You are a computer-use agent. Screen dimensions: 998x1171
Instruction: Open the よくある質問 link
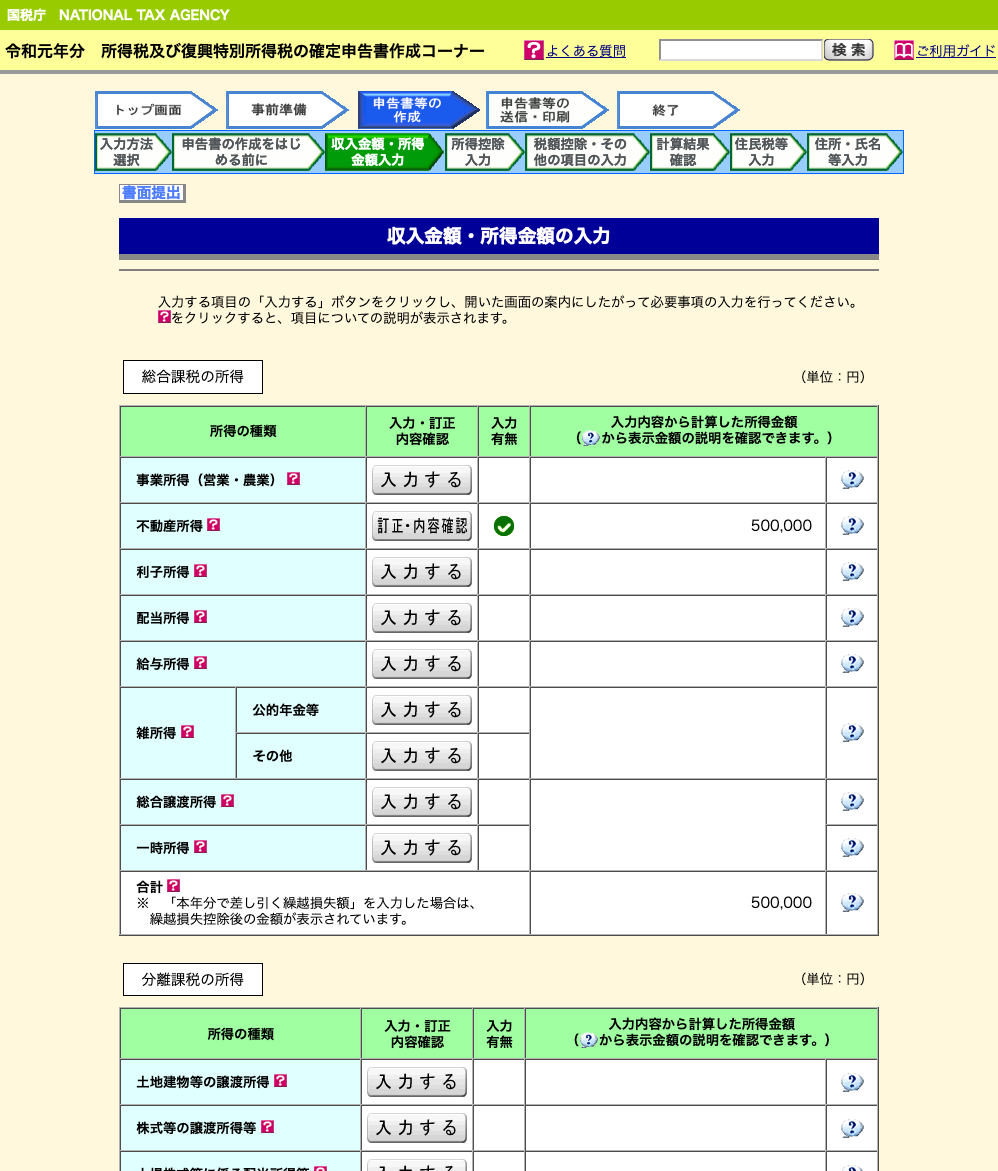(586, 51)
